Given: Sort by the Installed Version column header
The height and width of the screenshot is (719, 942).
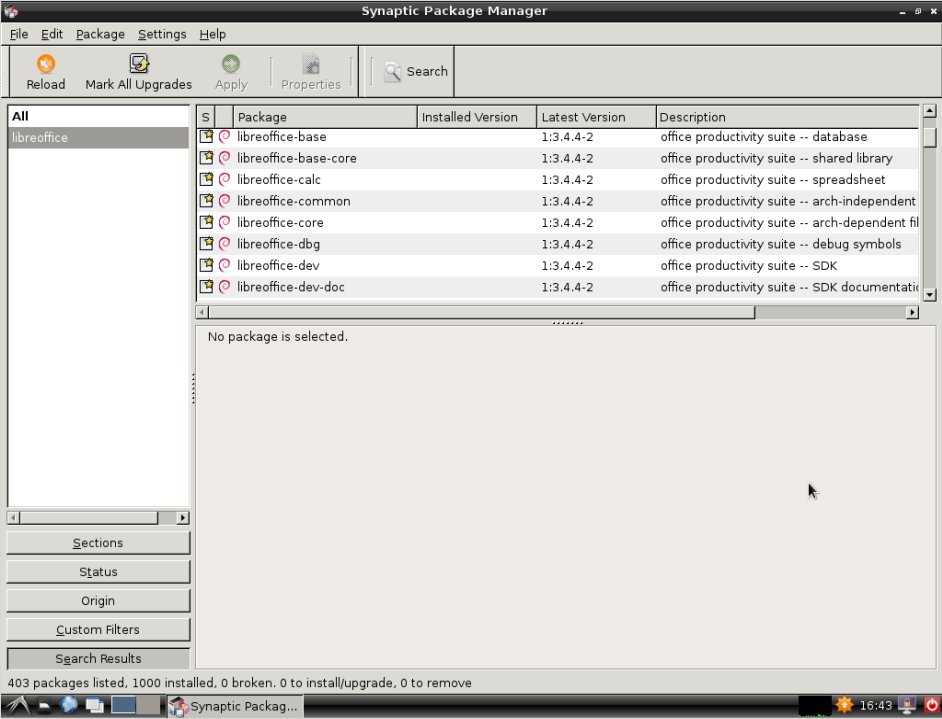Looking at the screenshot, I should pyautogui.click(x=476, y=117).
